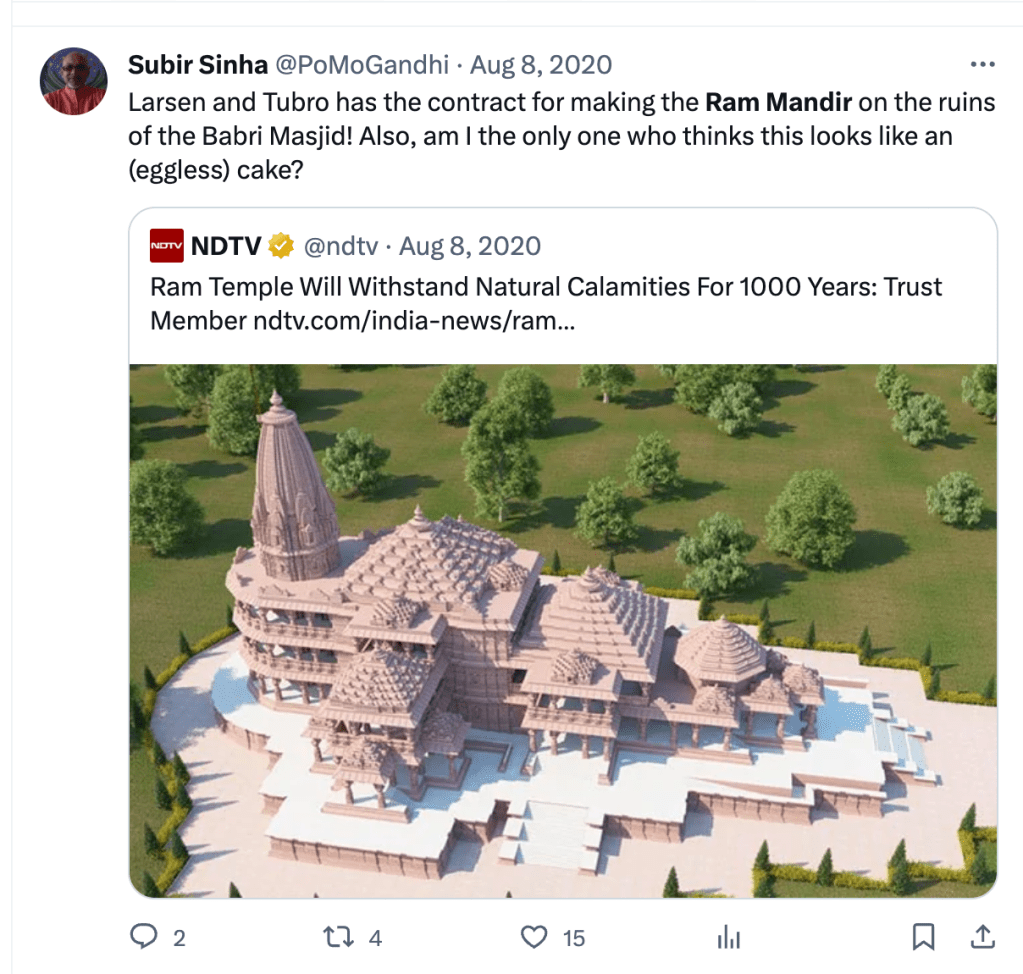Open the @PoMoGandhi handle link
Screen dimensions: 1023x974
pyautogui.click(x=361, y=65)
